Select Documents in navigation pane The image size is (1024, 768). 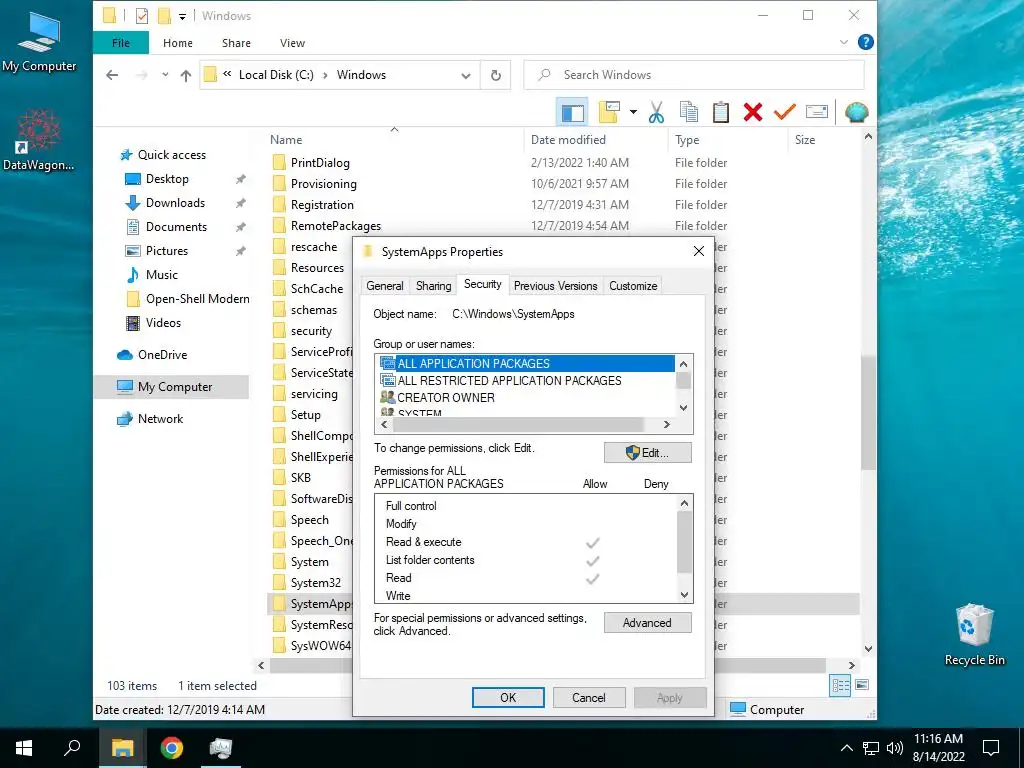(176, 227)
